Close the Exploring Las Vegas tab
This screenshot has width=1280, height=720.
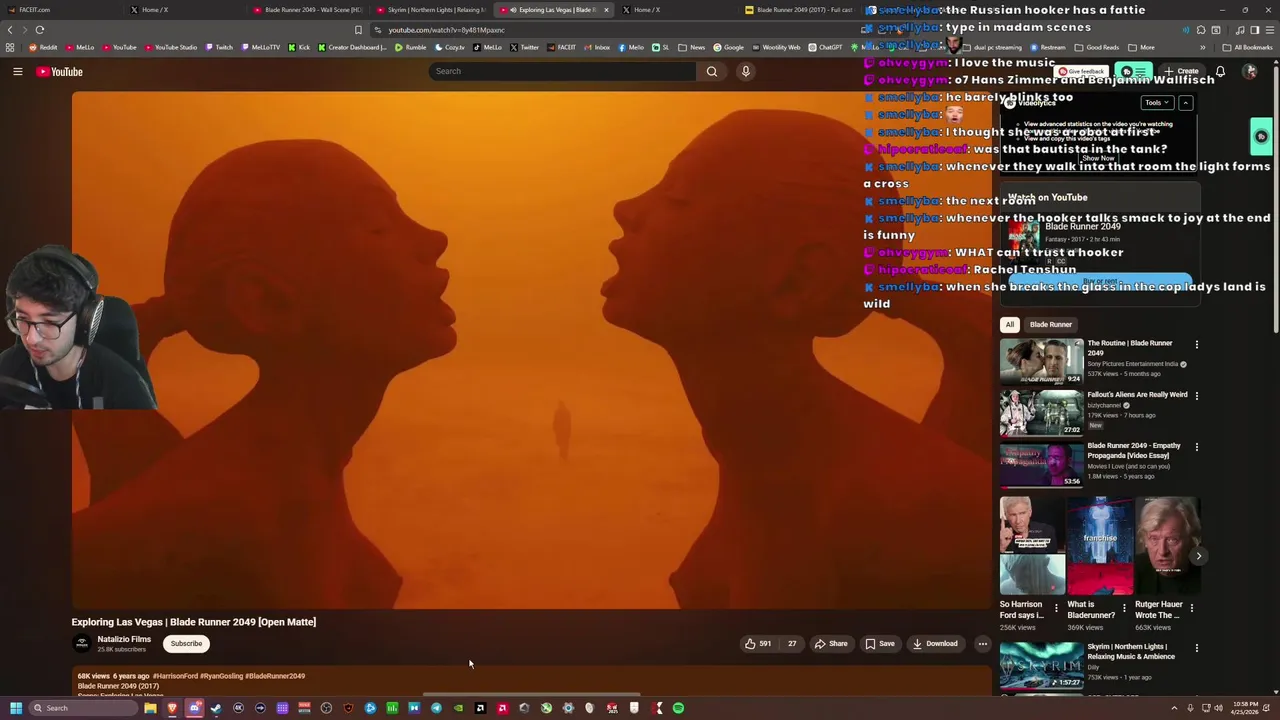point(606,10)
